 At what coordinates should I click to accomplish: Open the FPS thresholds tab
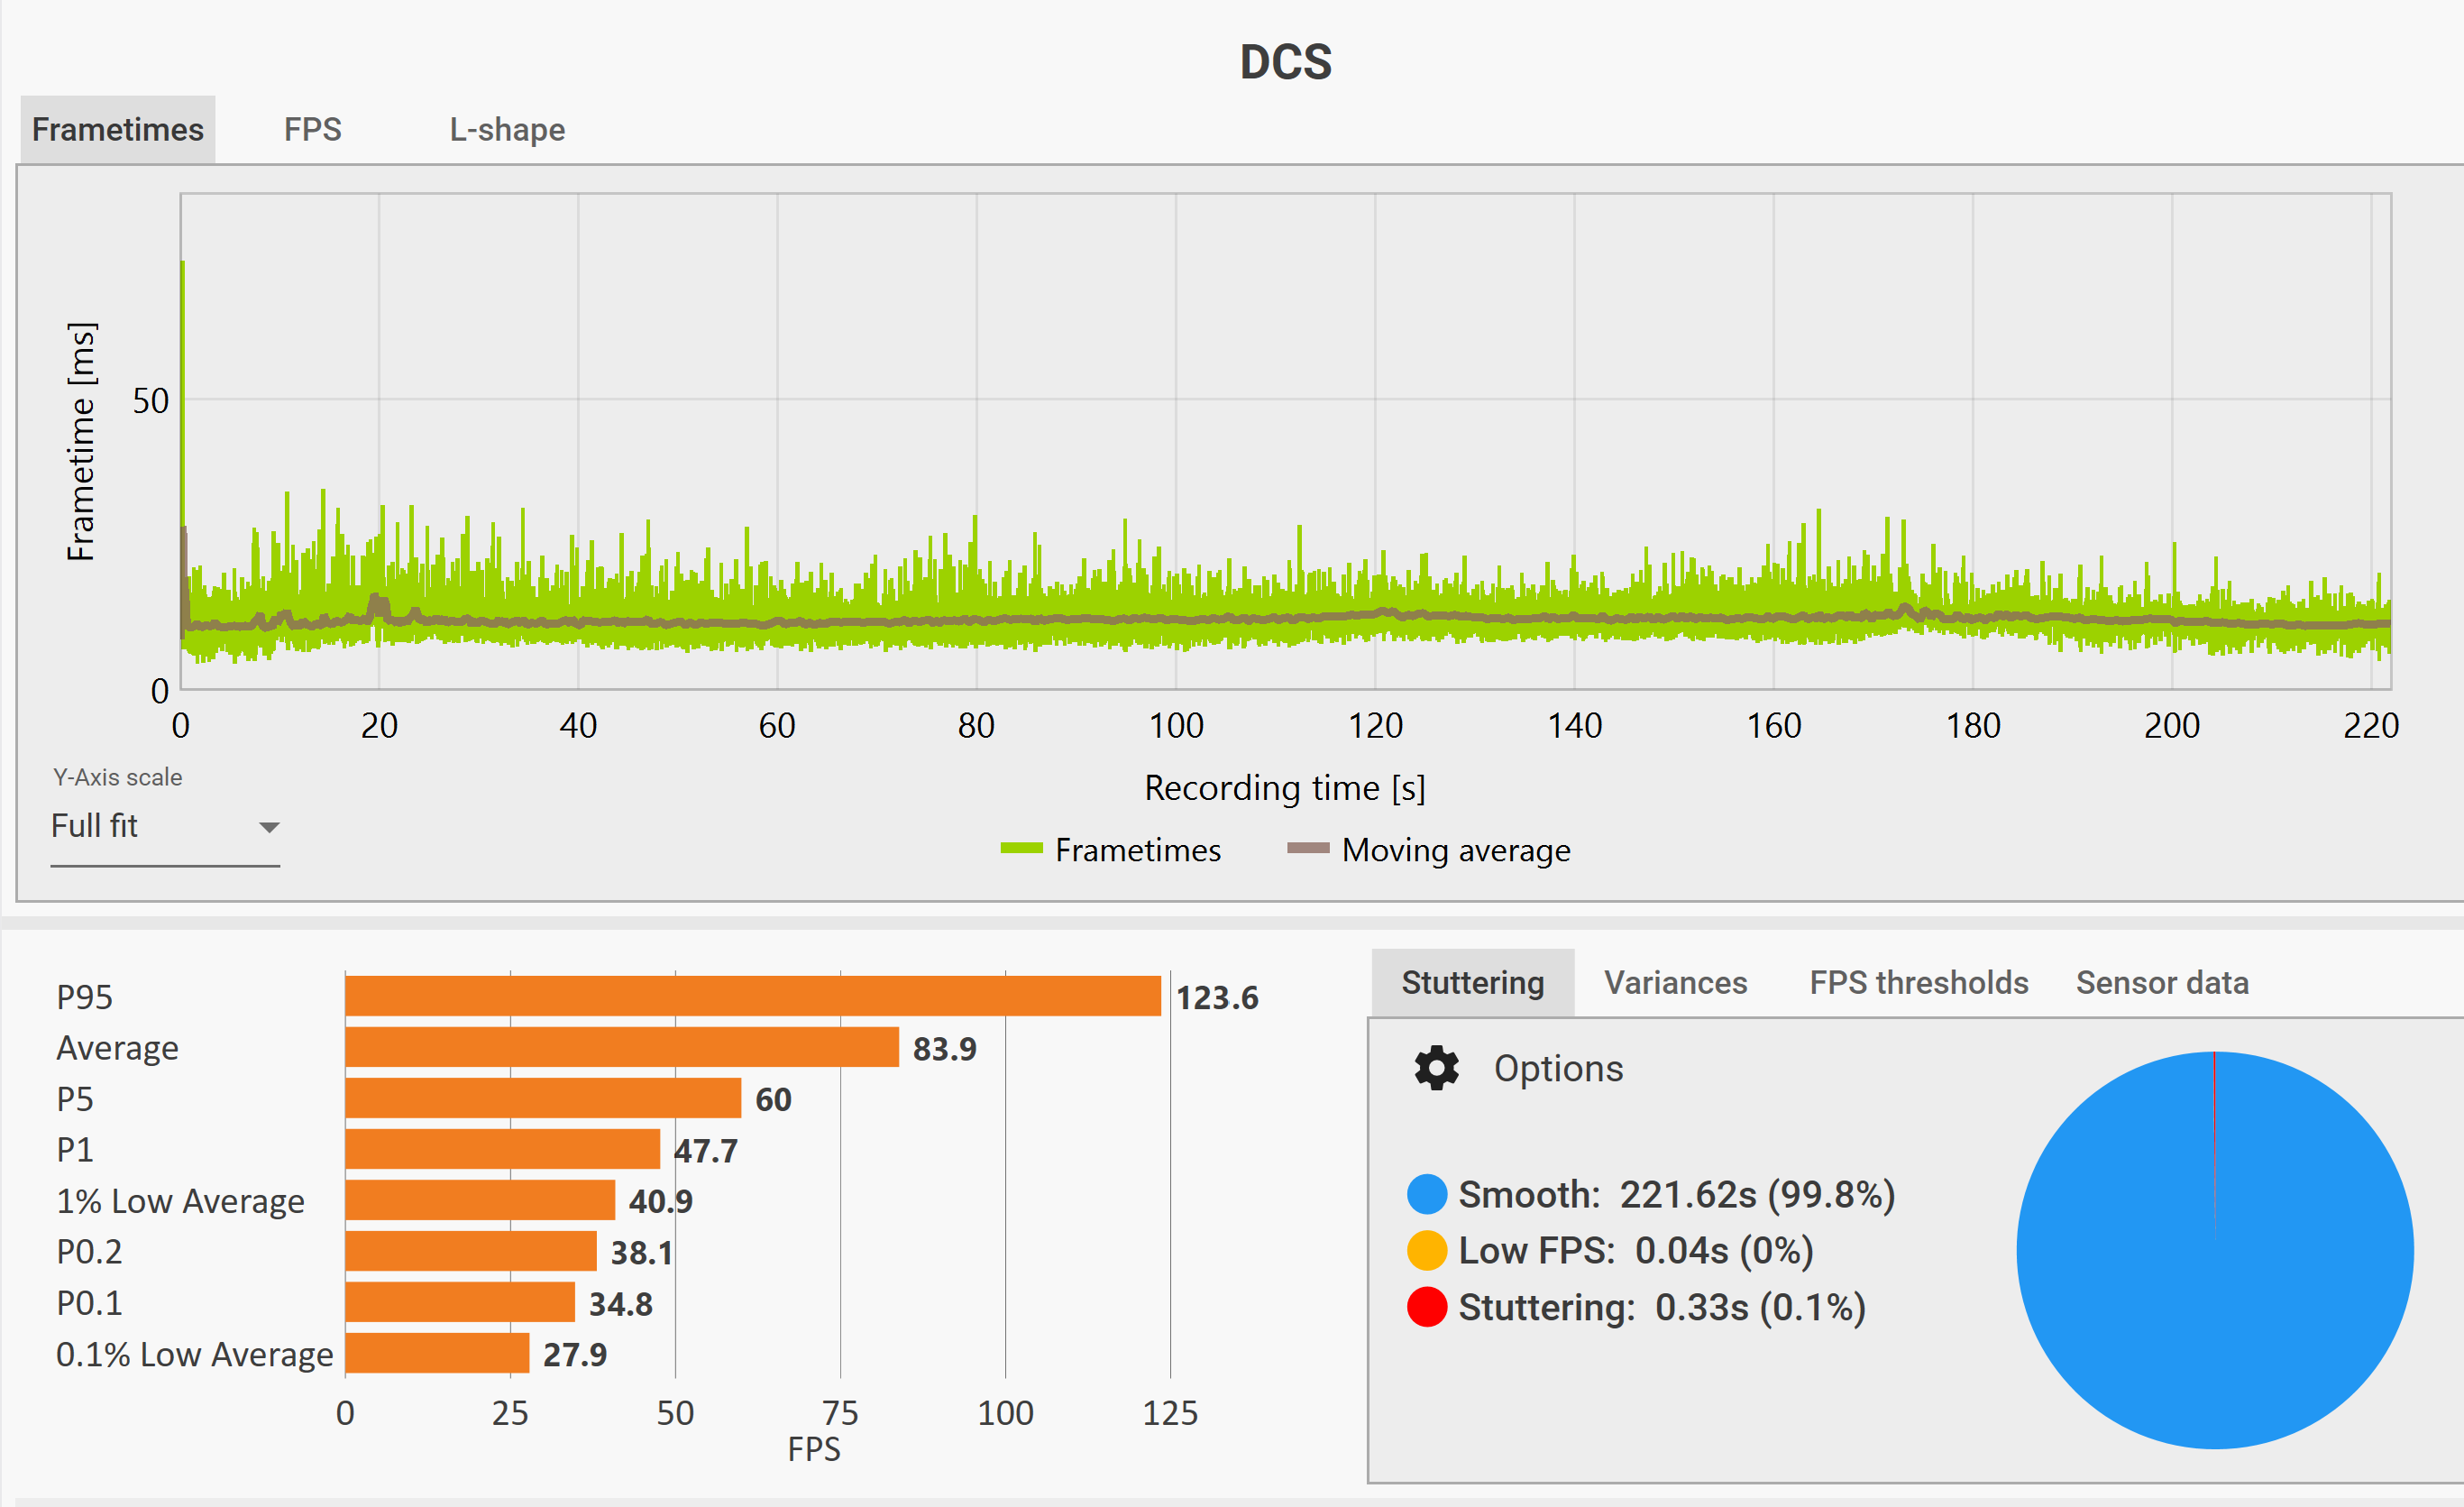[x=1918, y=982]
